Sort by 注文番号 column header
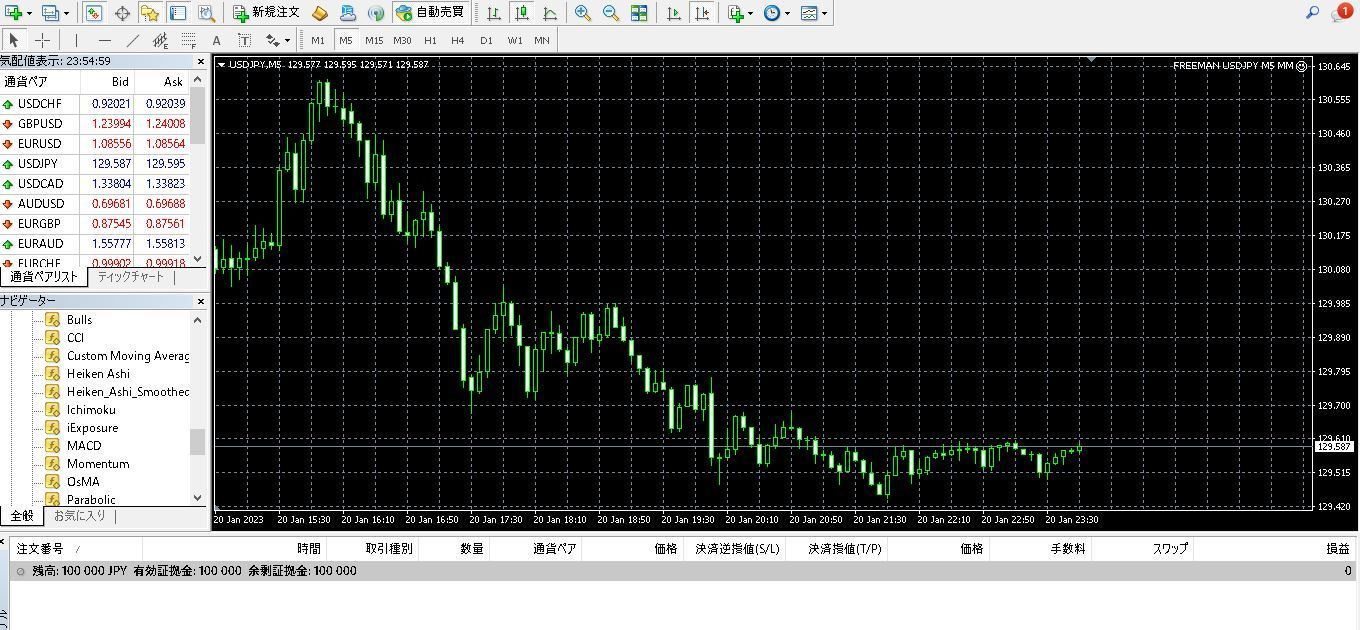 pyautogui.click(x=76, y=548)
